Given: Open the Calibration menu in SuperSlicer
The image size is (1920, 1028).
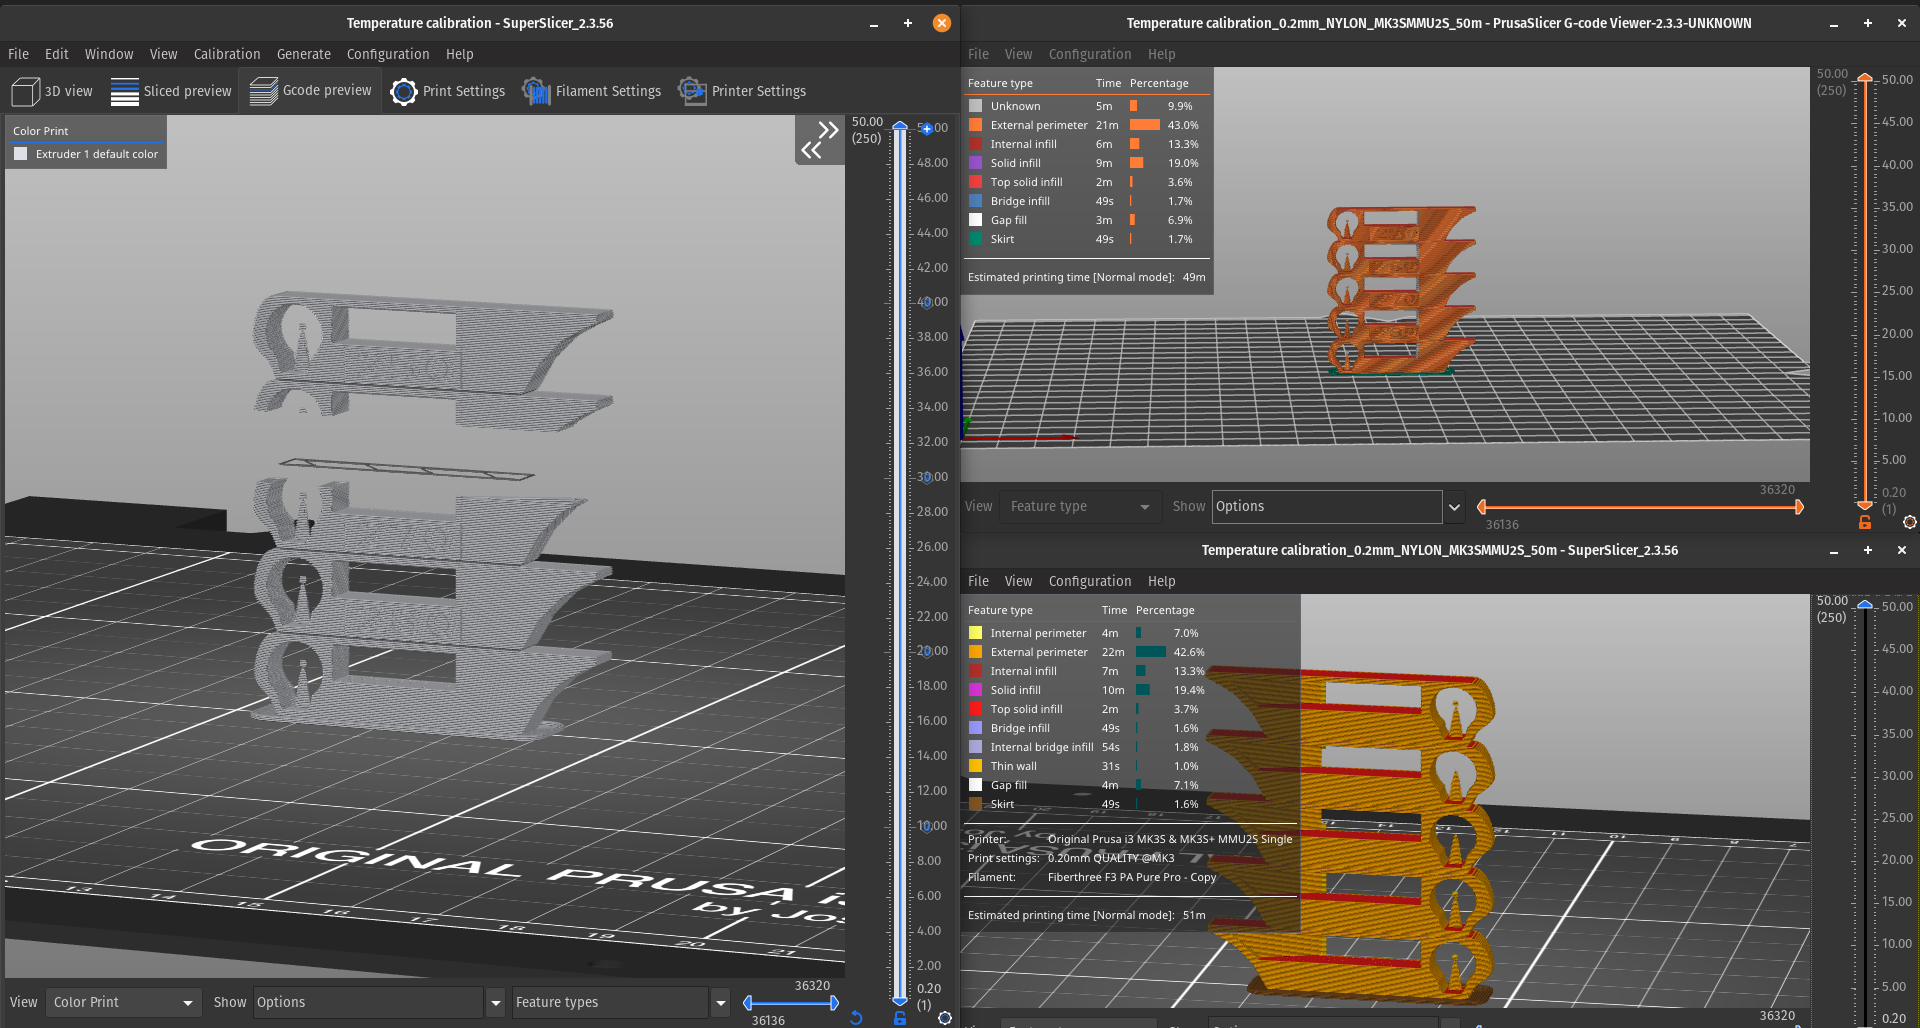Looking at the screenshot, I should coord(227,54).
